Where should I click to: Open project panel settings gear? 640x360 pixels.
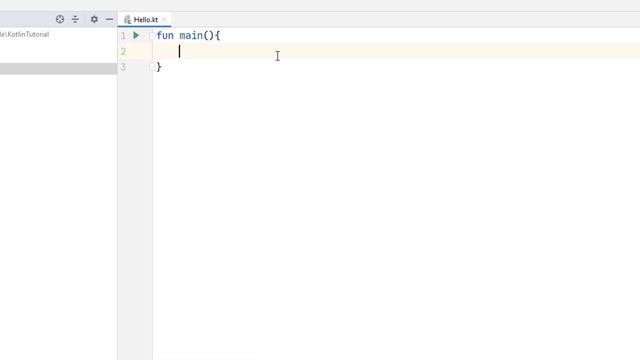click(94, 19)
